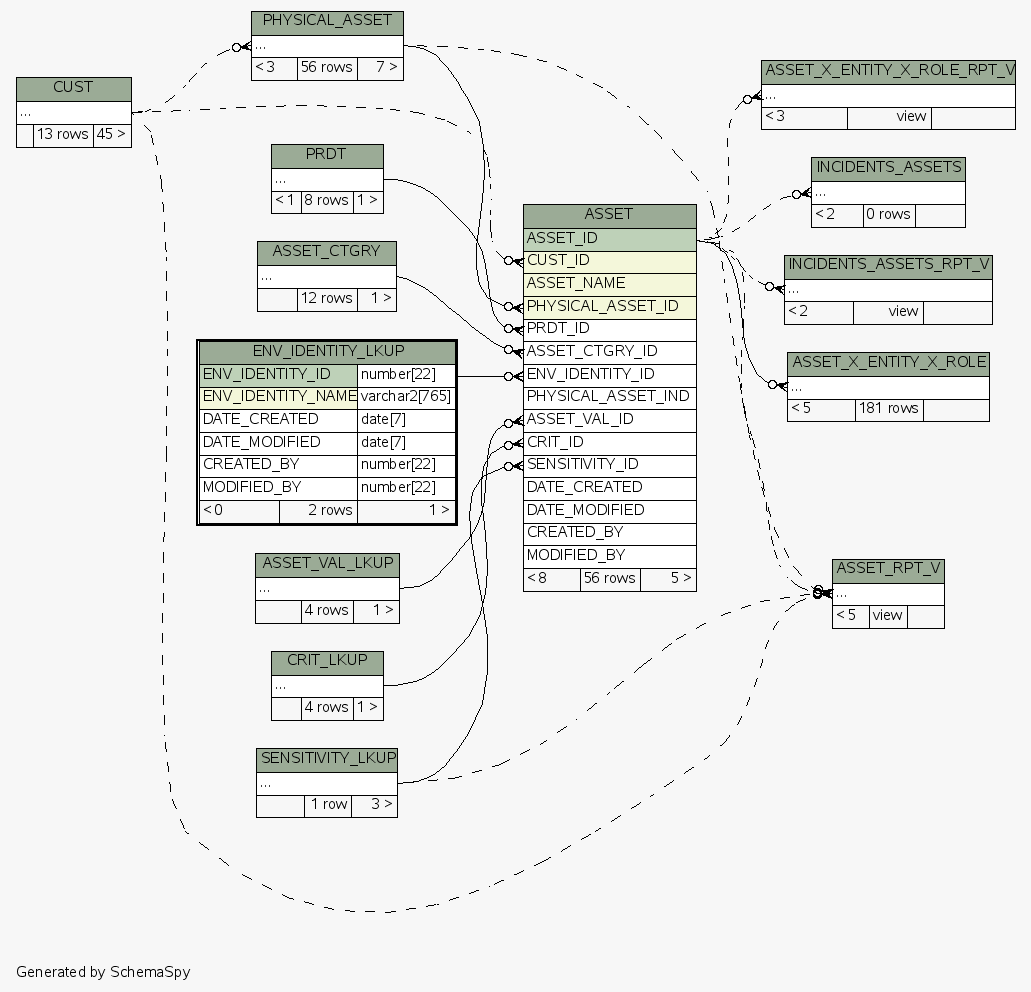Viewport: 1031px width, 992px height.
Task: Click the Generated by SchemaSpy text
Action: tap(103, 972)
